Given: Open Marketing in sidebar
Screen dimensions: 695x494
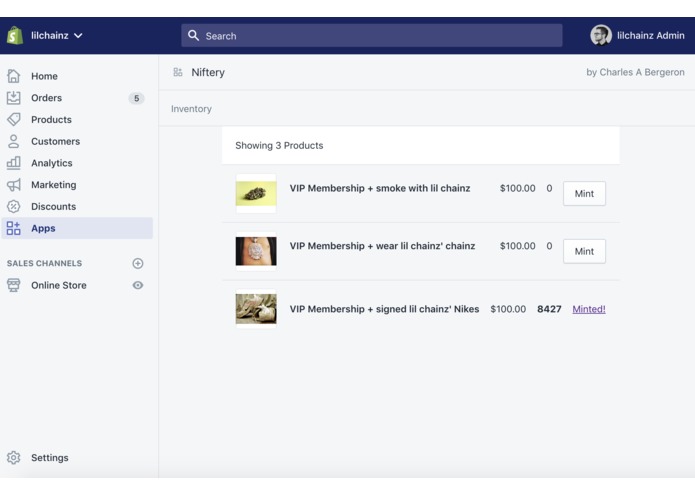Looking at the screenshot, I should click(53, 185).
